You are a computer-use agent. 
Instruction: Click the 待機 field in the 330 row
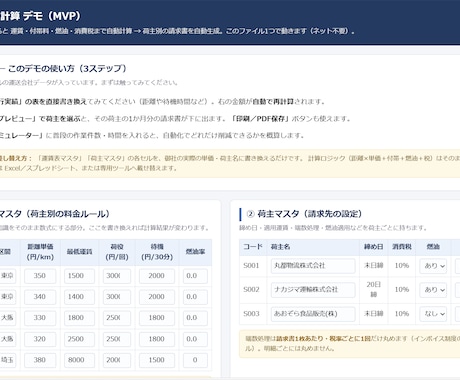[157, 318]
